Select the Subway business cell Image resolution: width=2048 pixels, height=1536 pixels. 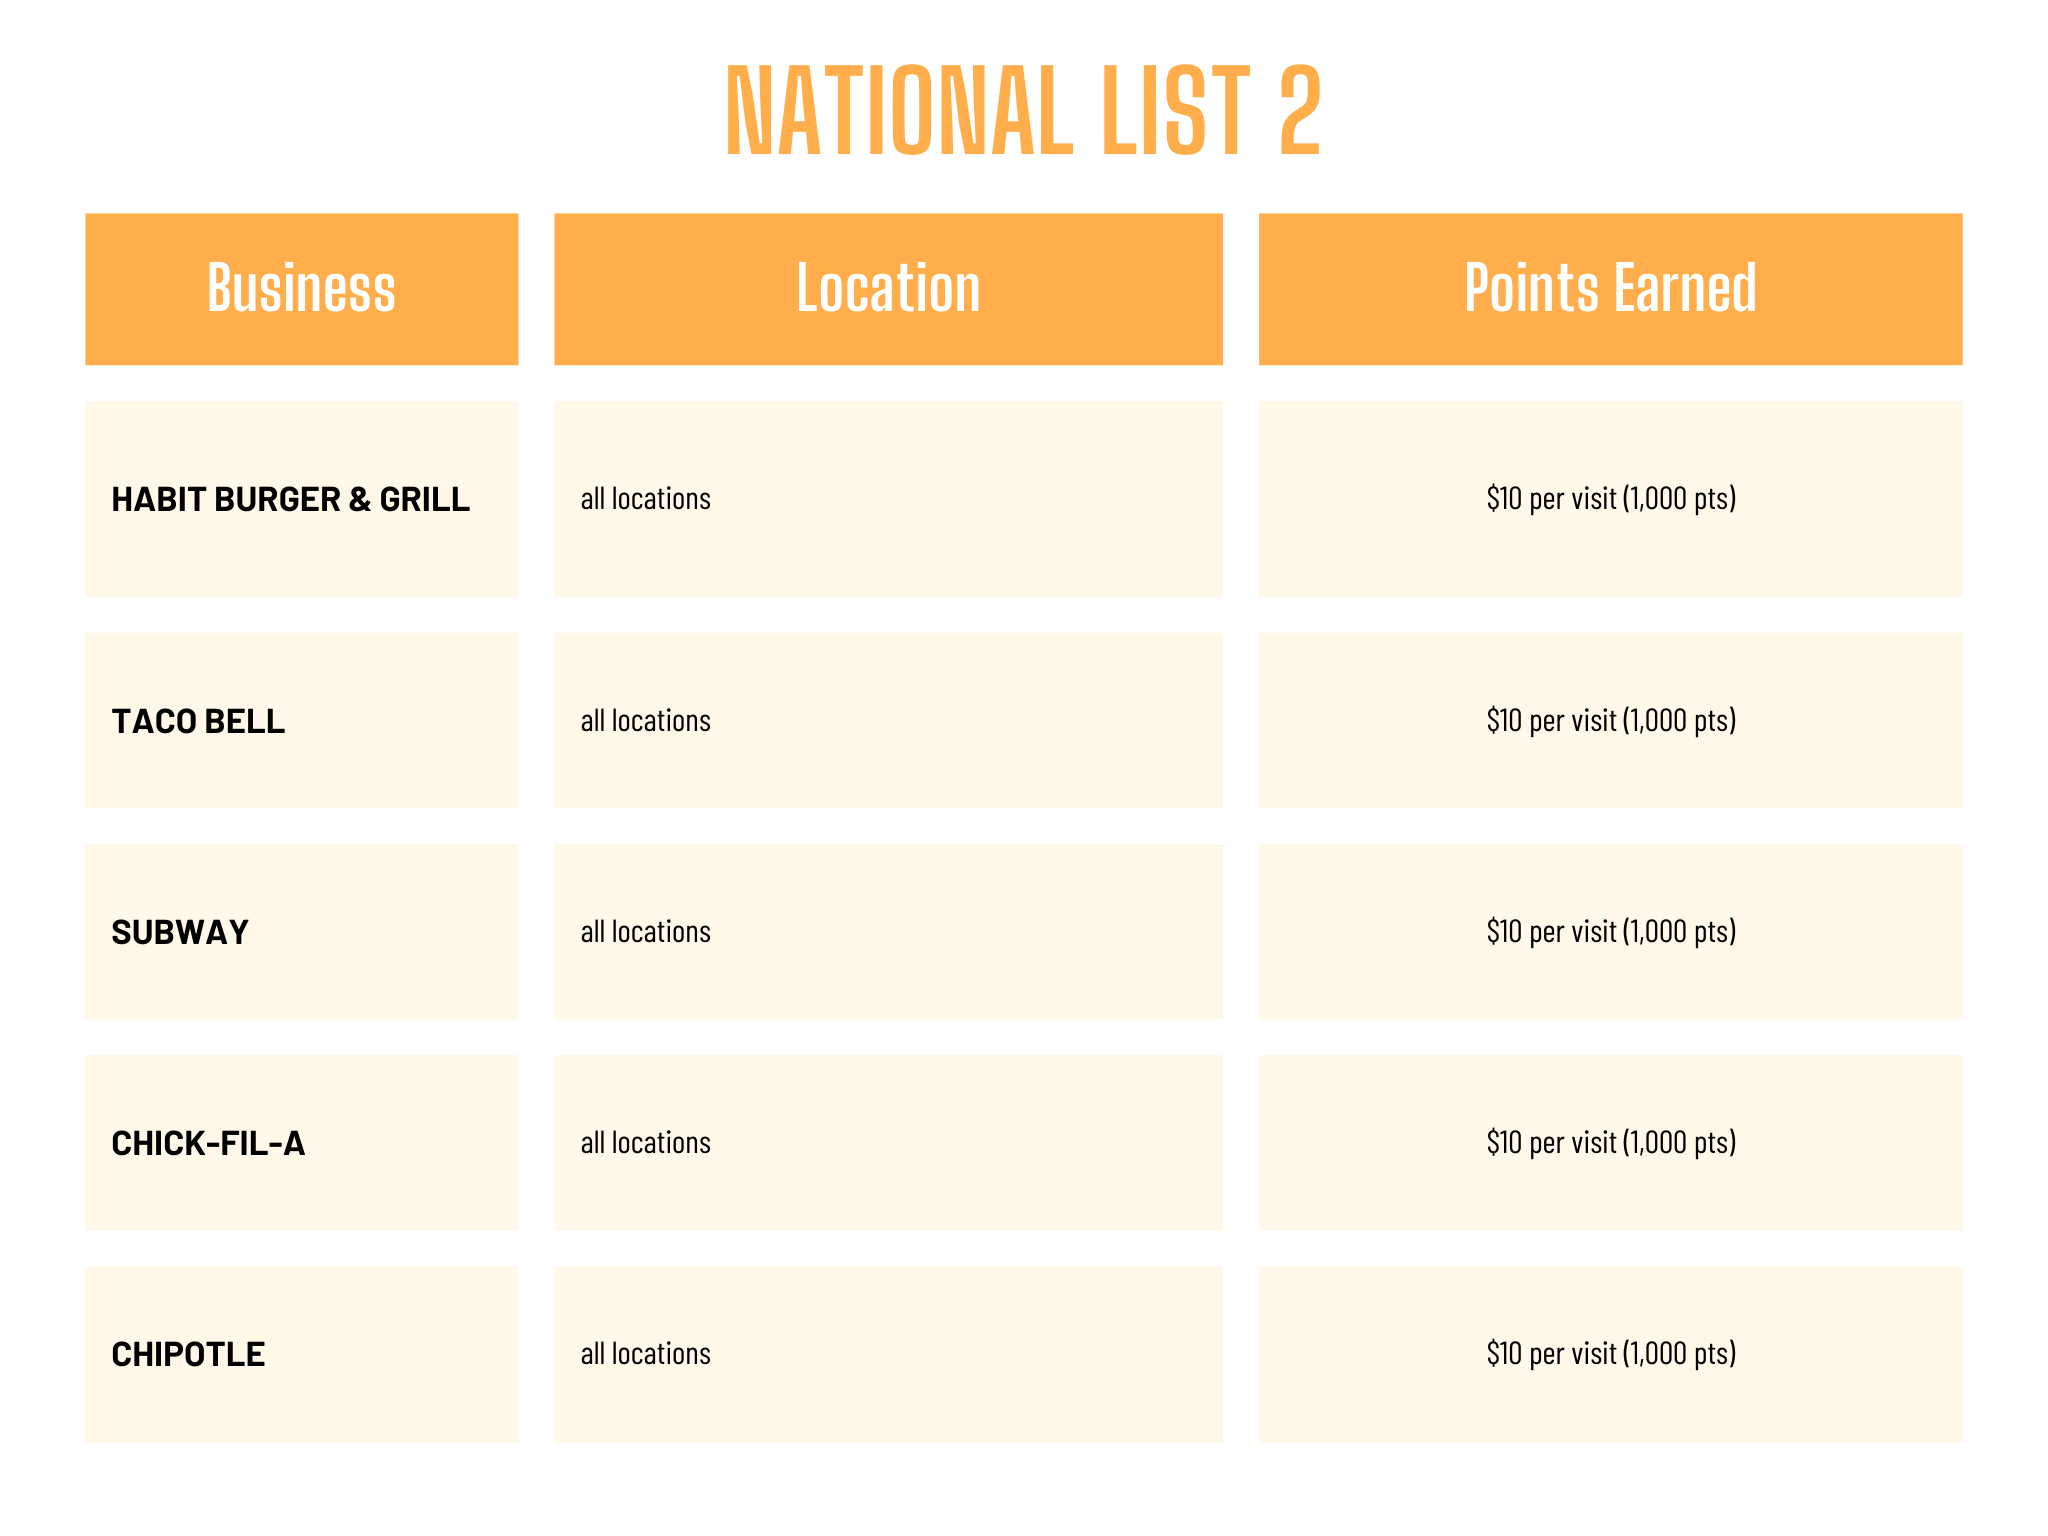180,932
